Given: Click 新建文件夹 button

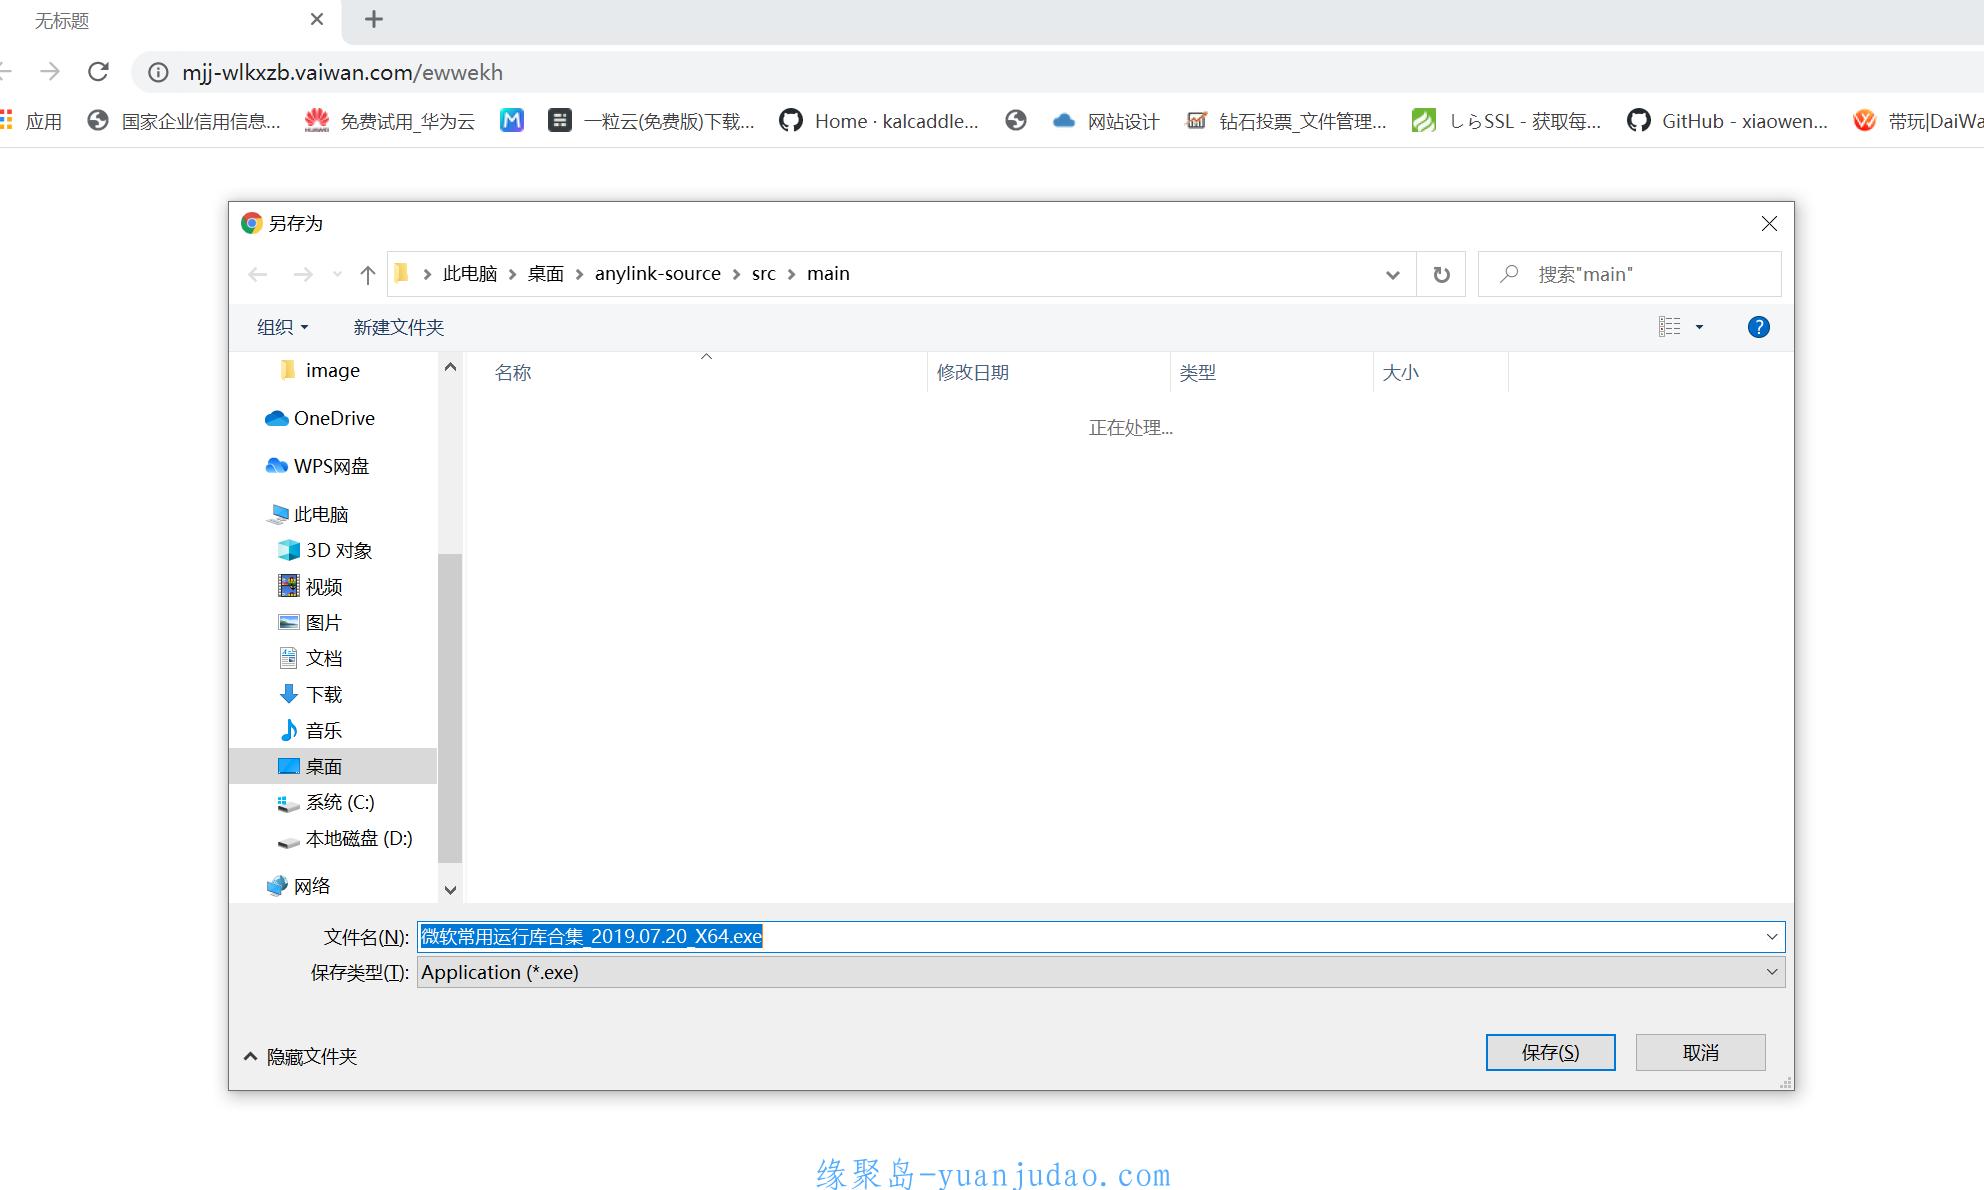Looking at the screenshot, I should [398, 327].
